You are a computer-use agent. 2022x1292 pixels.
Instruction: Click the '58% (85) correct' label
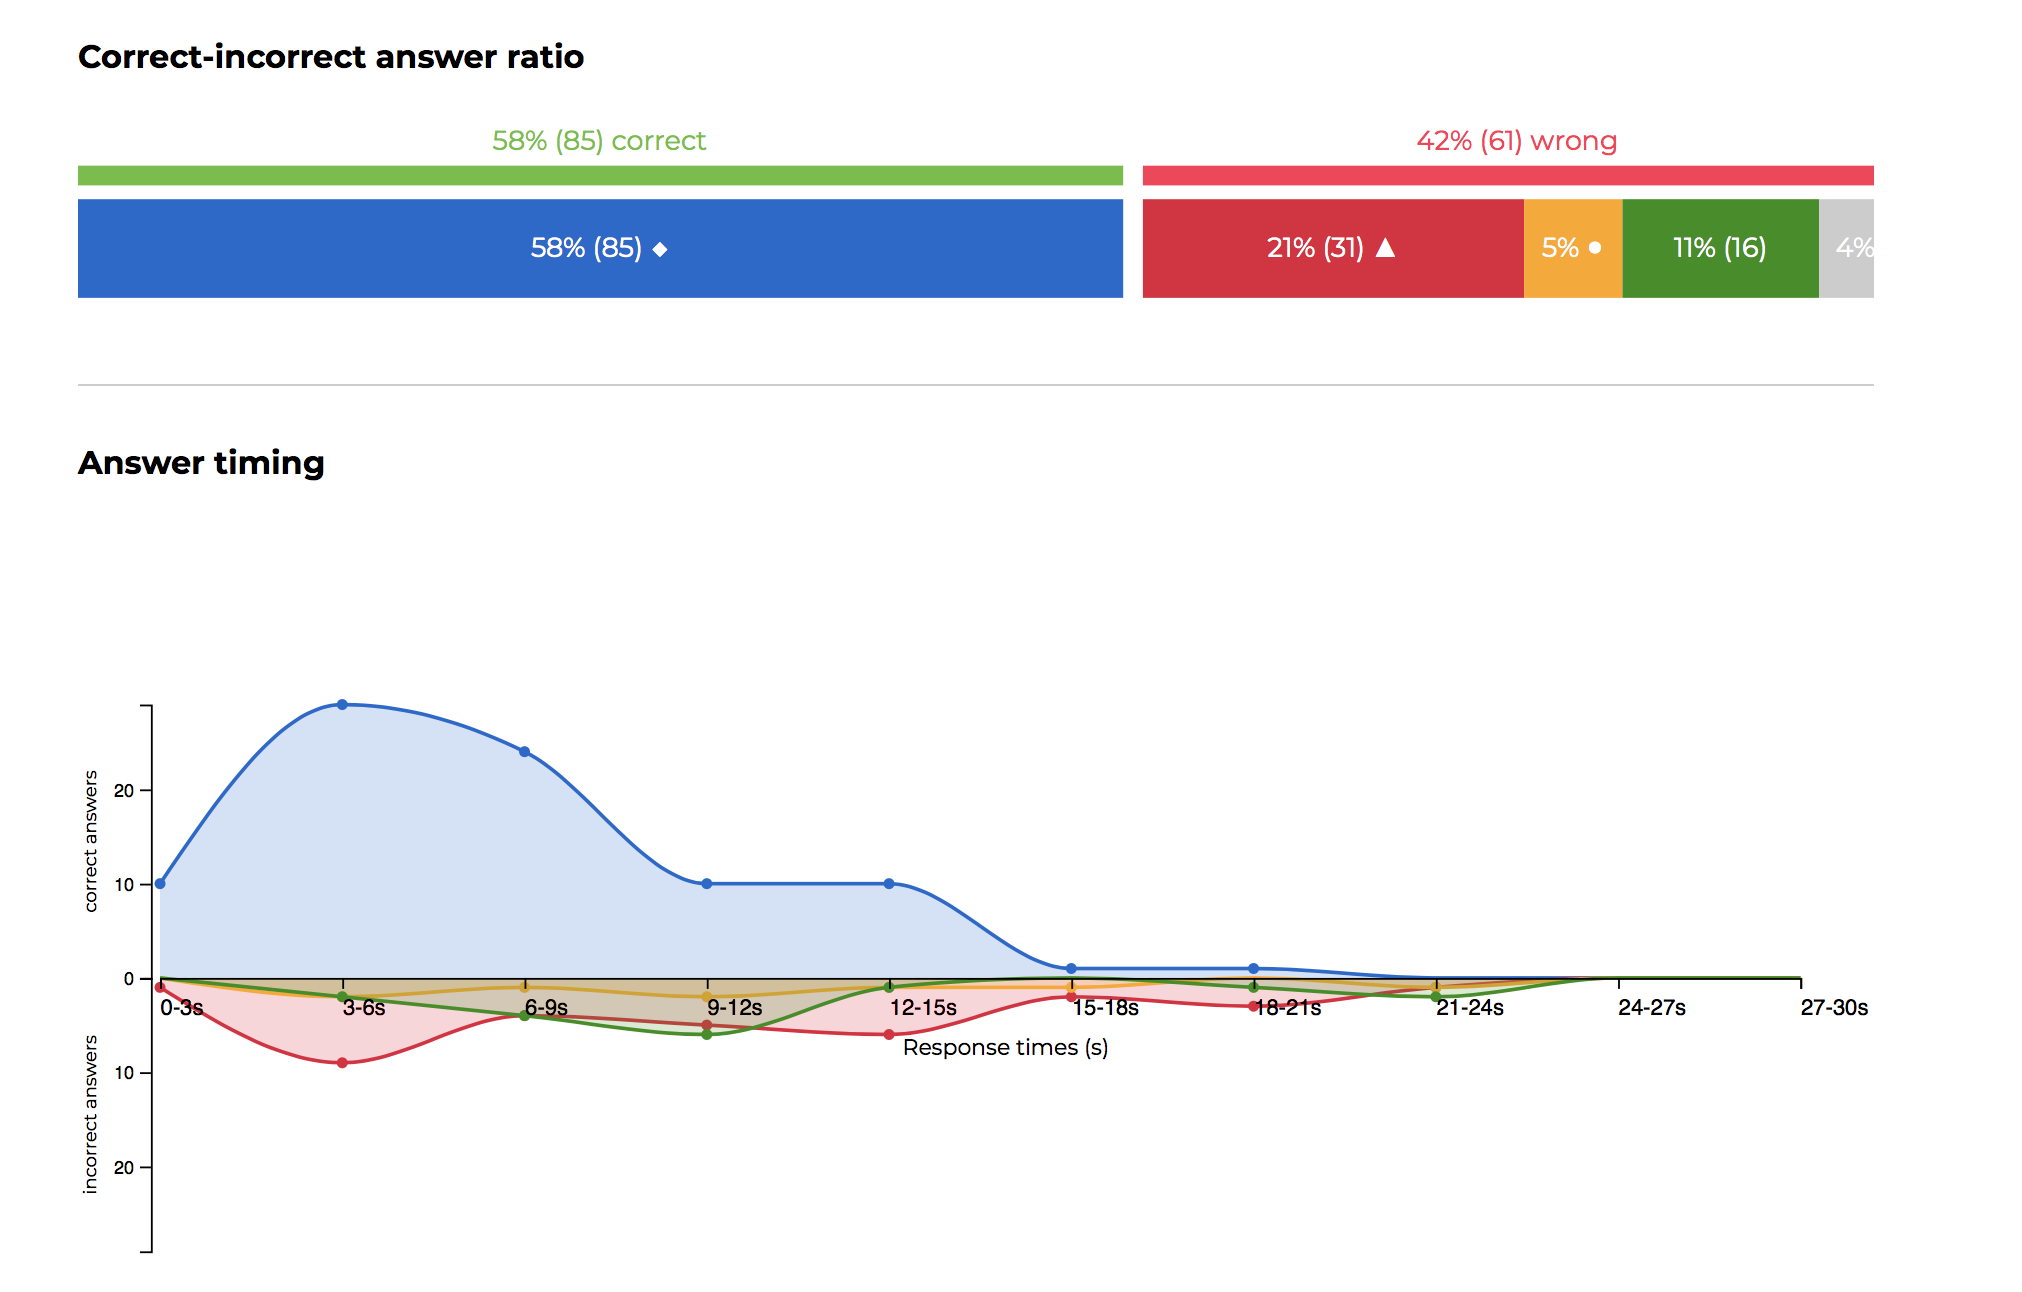[x=599, y=140]
